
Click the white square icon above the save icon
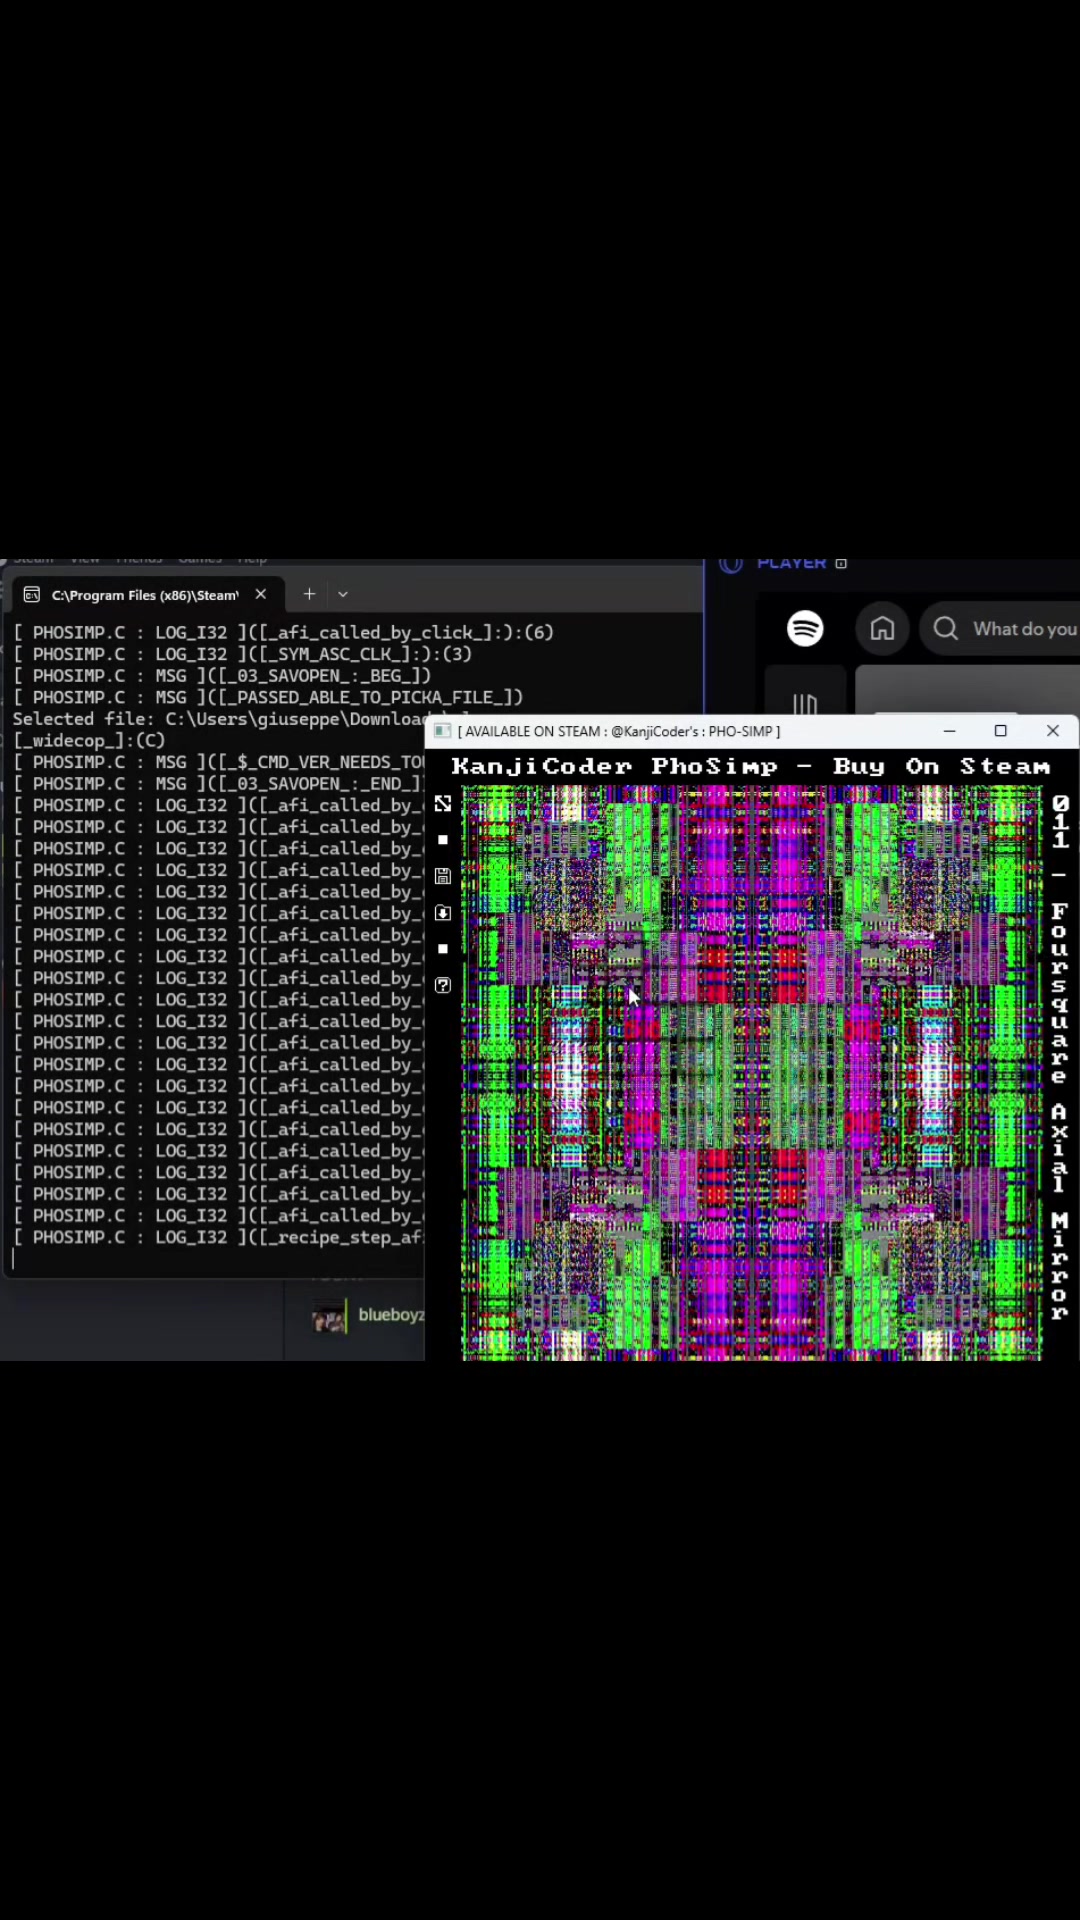(443, 840)
